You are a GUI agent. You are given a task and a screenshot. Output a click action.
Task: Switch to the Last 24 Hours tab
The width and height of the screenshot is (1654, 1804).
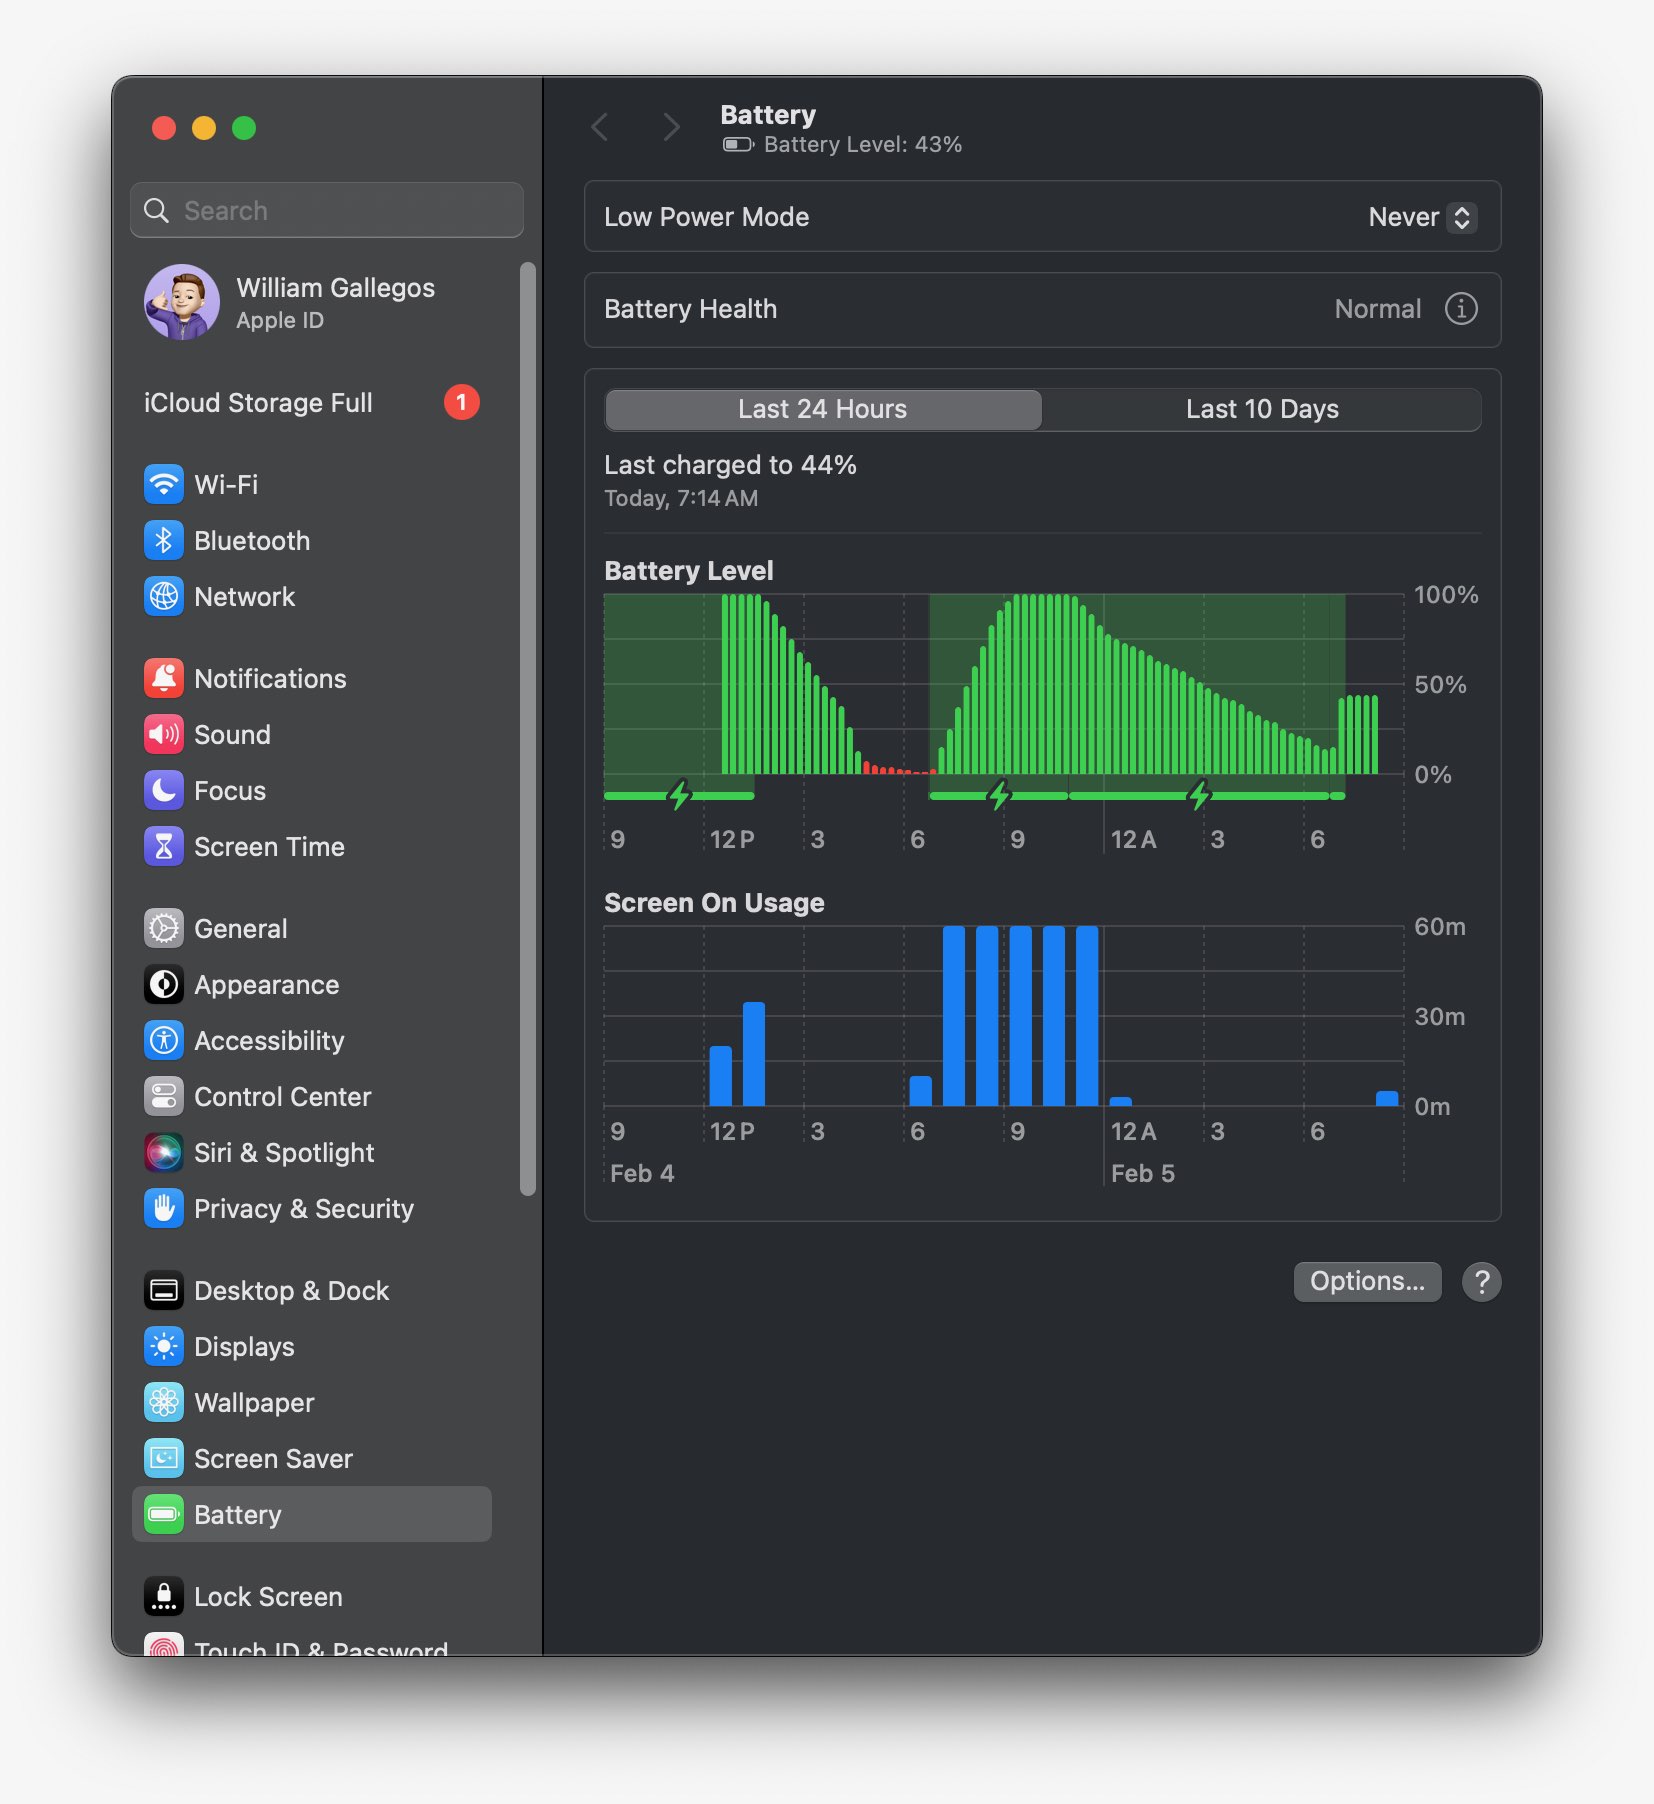pos(823,409)
